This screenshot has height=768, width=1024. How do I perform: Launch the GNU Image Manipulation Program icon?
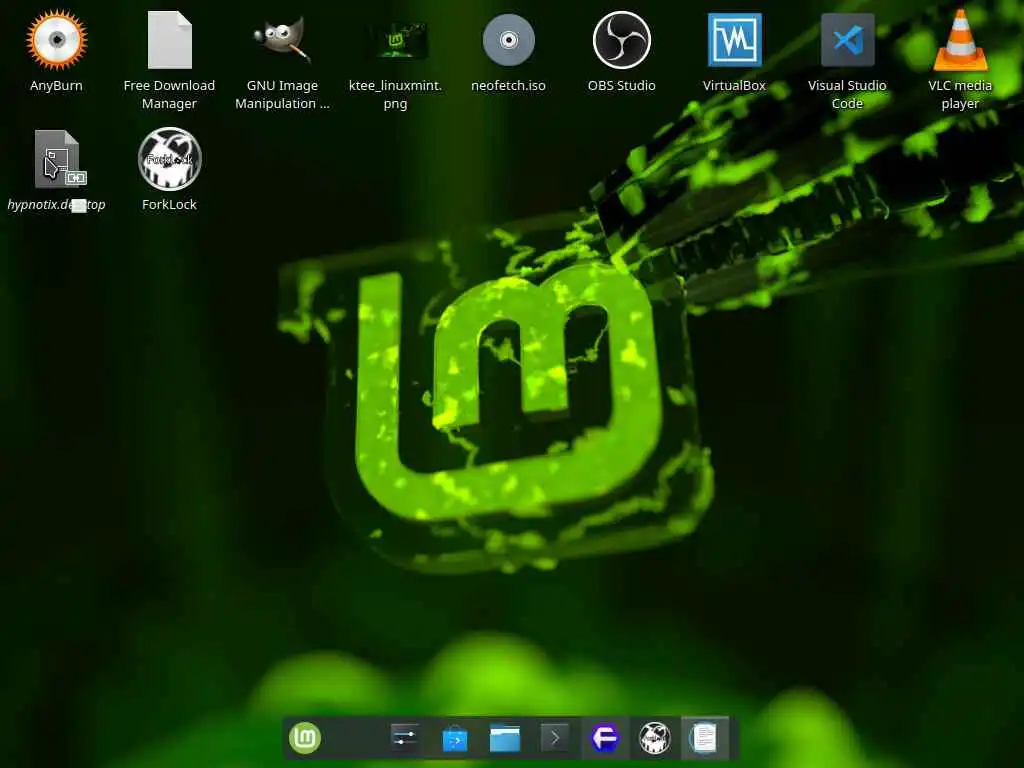click(282, 40)
